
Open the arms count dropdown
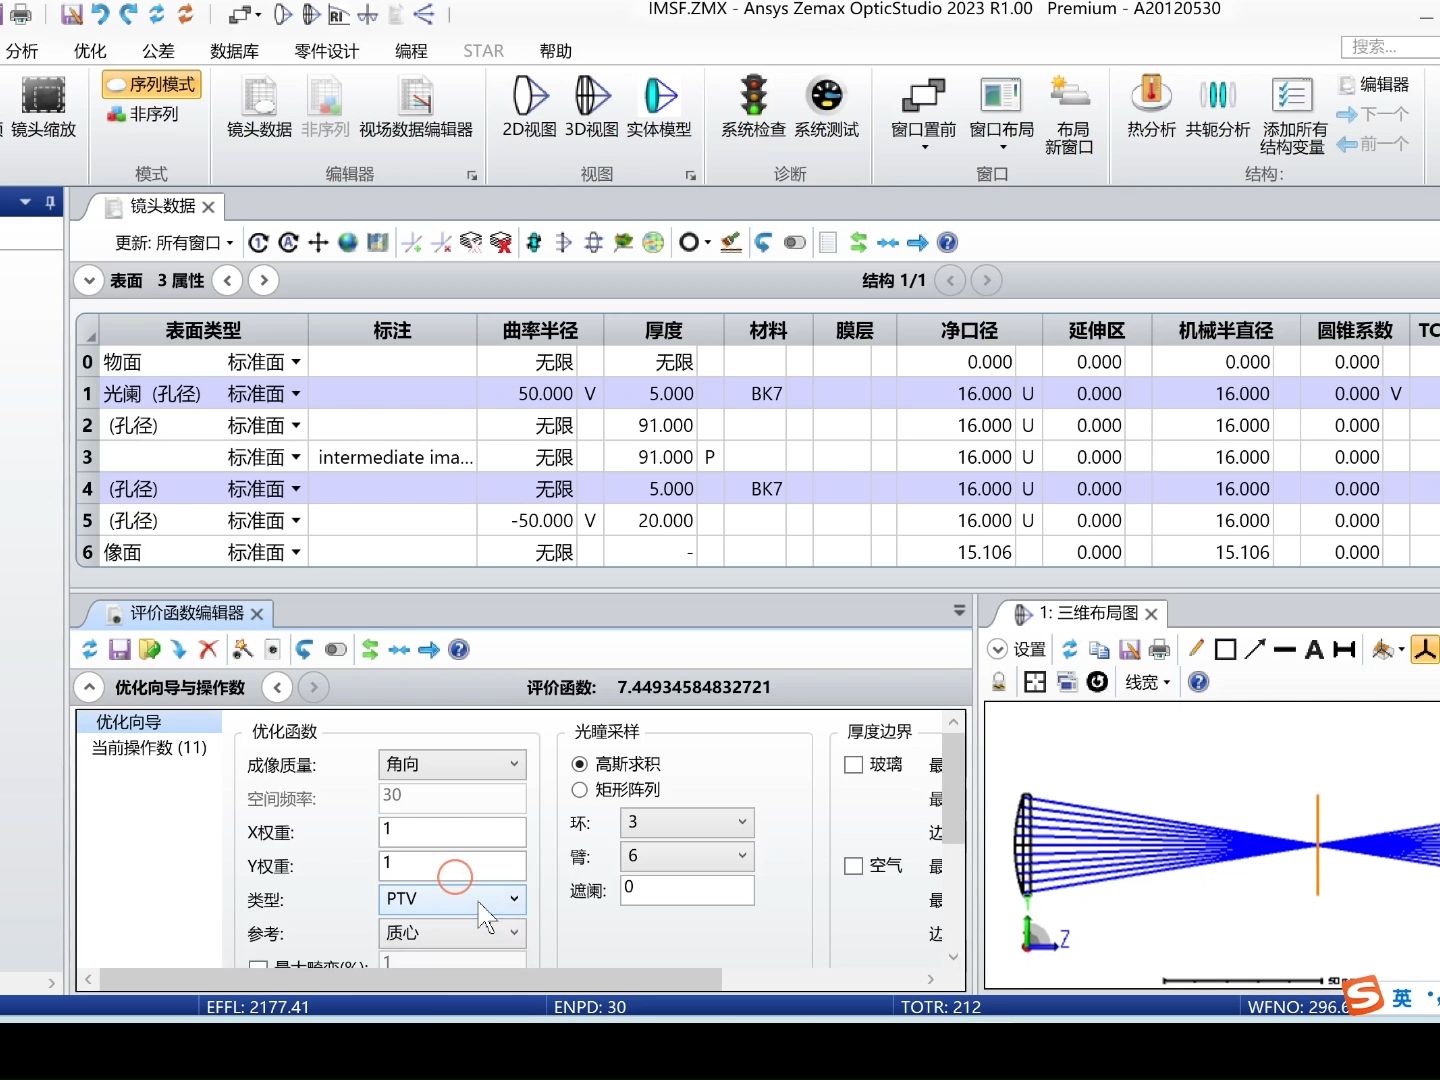coord(687,856)
